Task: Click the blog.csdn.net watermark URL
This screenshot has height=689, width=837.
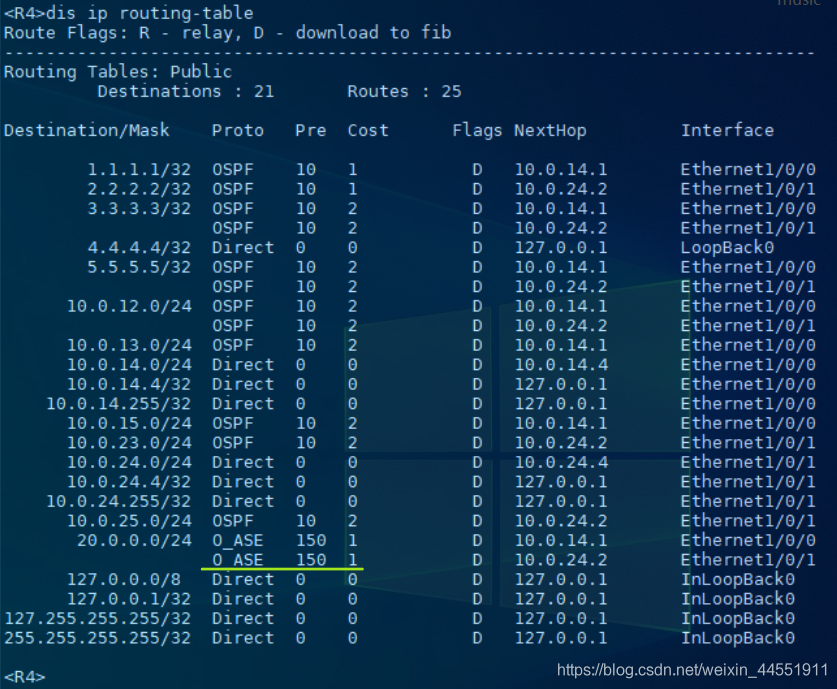Action: click(x=692, y=669)
